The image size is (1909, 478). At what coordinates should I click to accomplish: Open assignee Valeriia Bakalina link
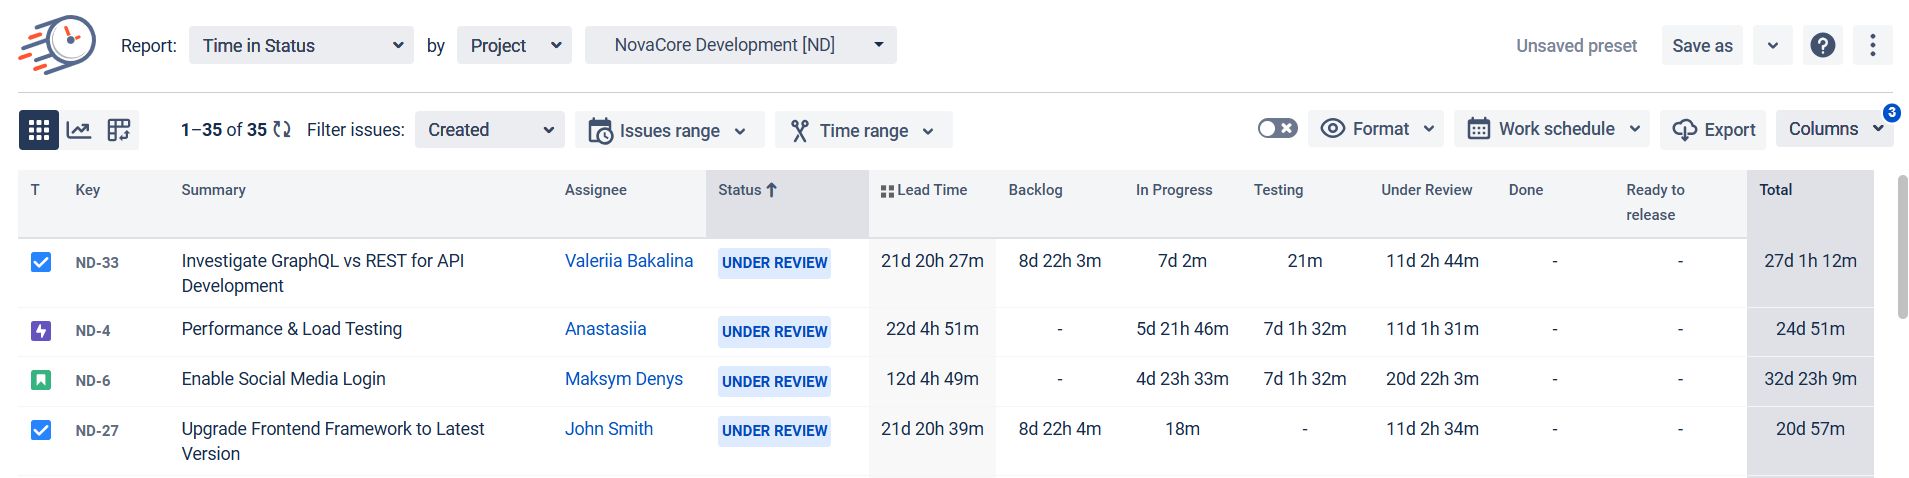628,261
